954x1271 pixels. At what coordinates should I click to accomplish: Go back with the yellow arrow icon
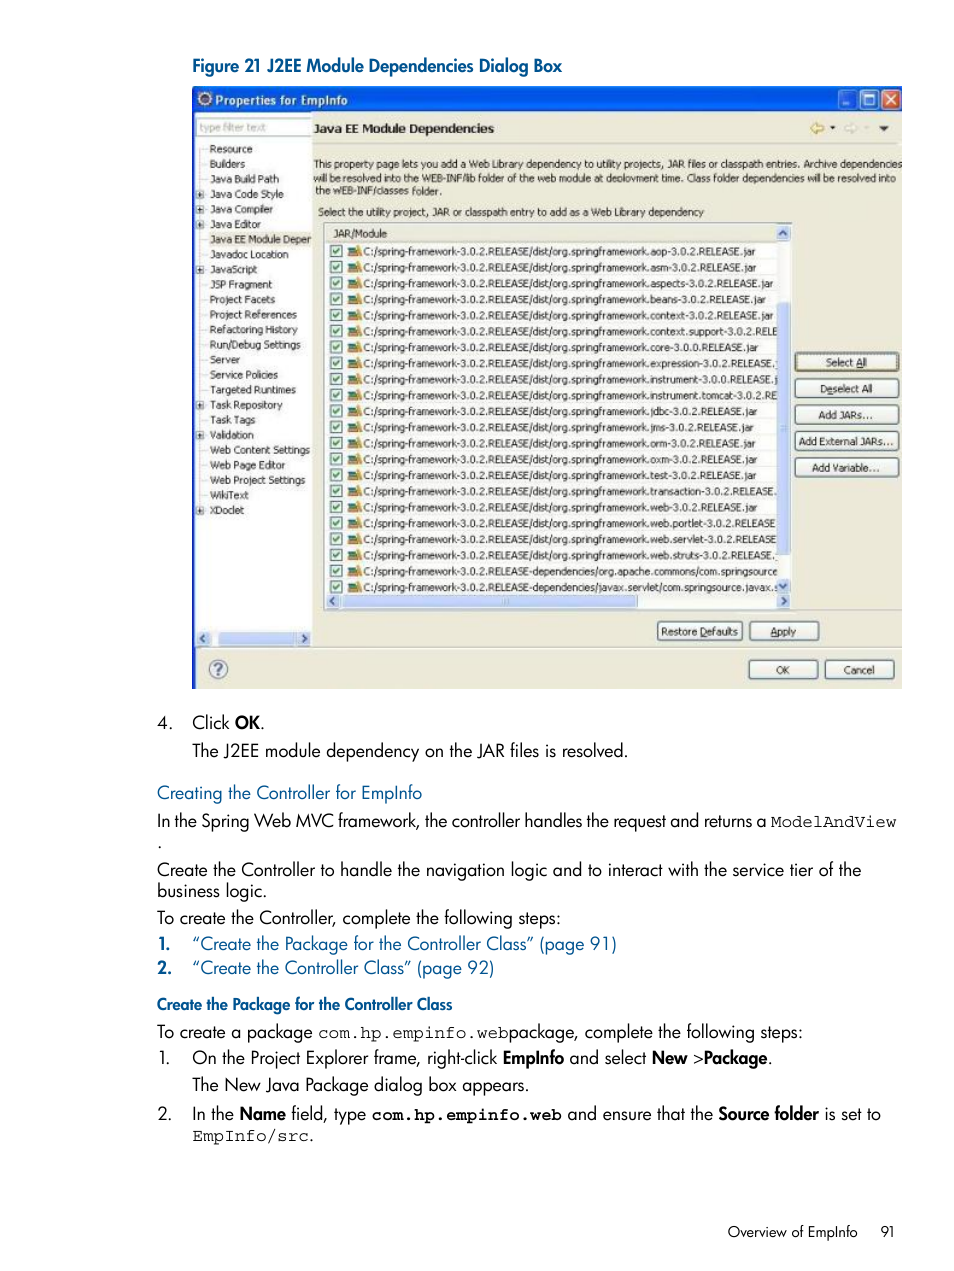(x=817, y=128)
